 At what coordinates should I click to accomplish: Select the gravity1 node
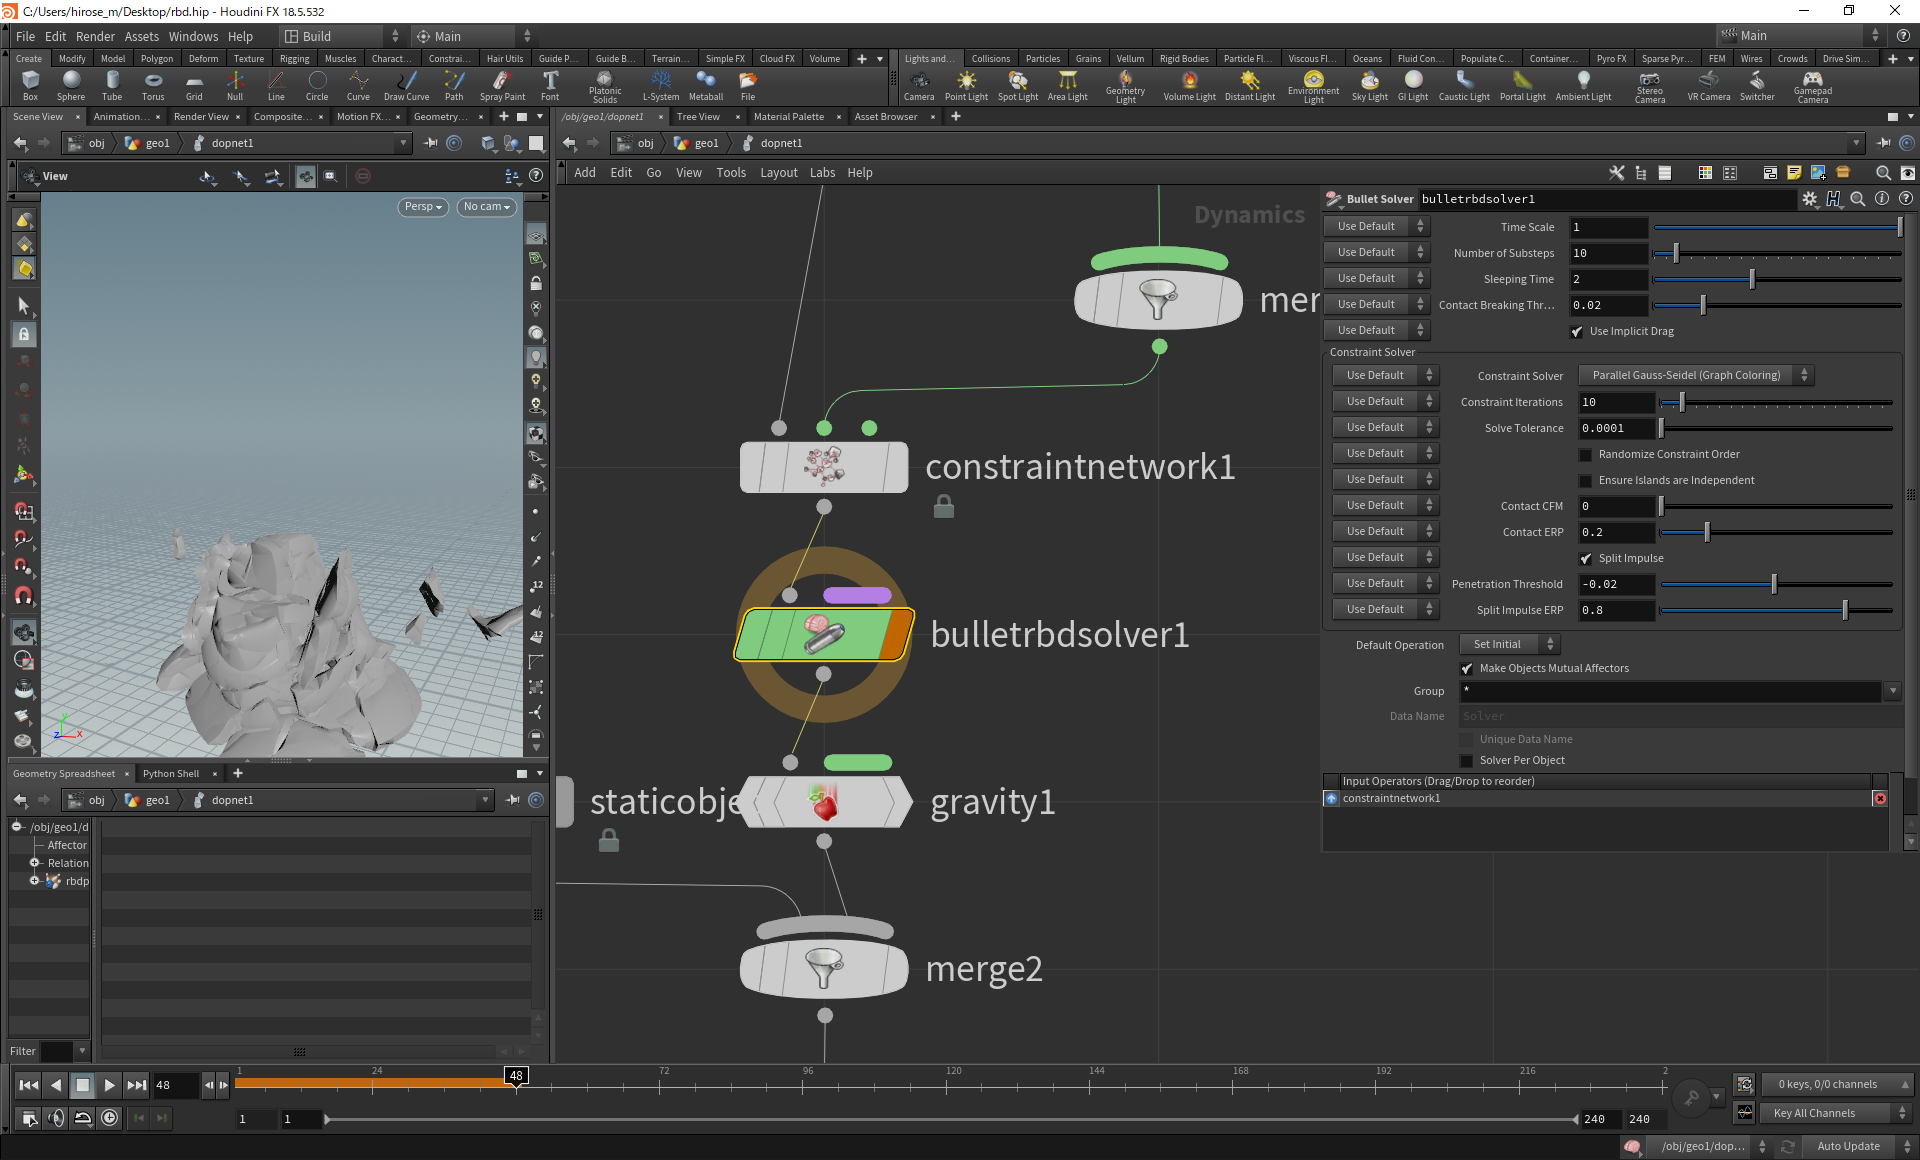point(823,802)
